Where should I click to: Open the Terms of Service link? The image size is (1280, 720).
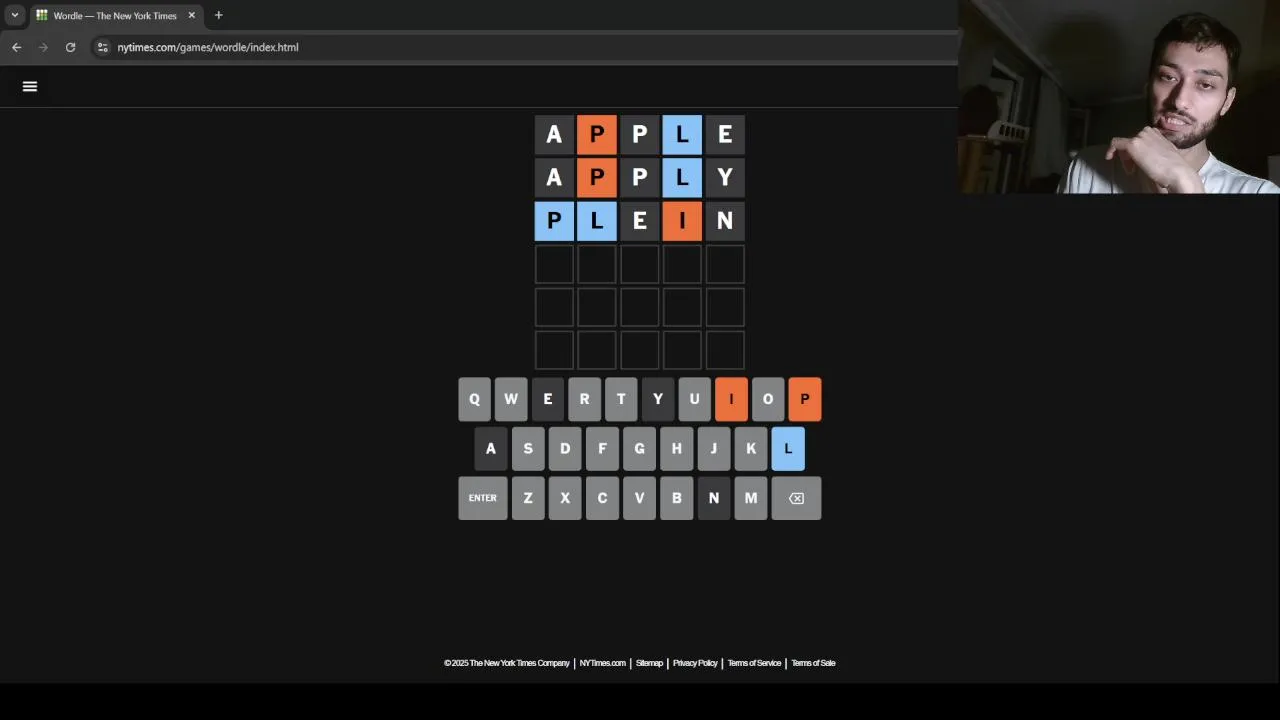[x=754, y=663]
